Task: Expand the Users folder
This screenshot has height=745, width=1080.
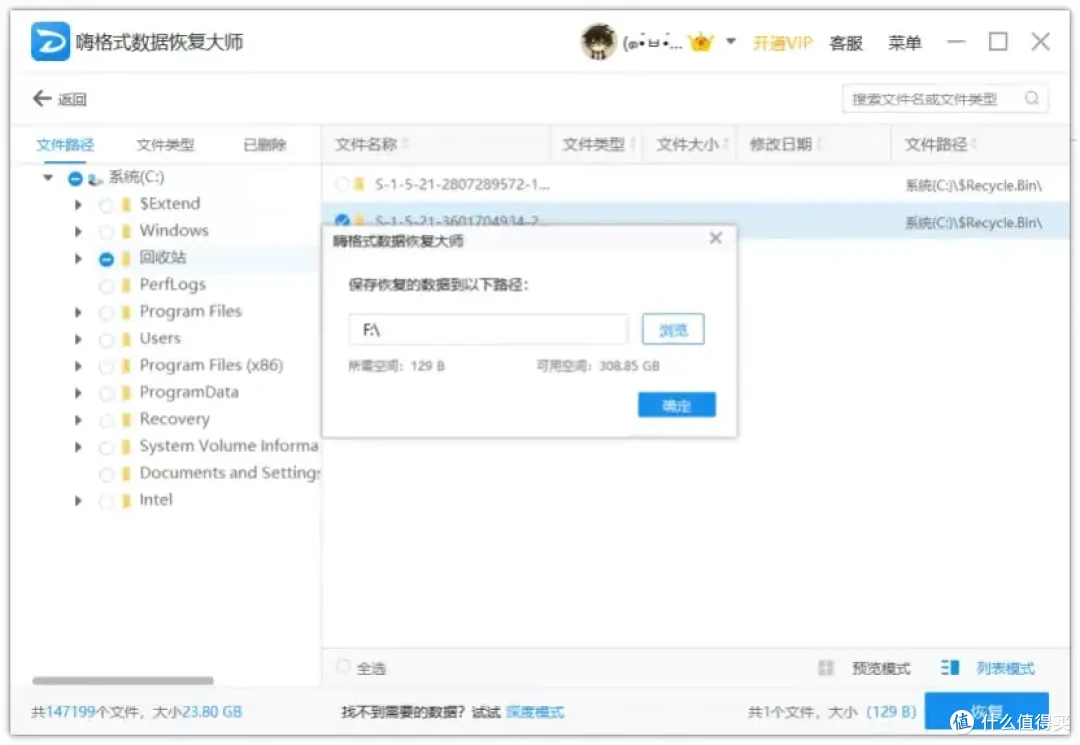Action: [x=78, y=339]
